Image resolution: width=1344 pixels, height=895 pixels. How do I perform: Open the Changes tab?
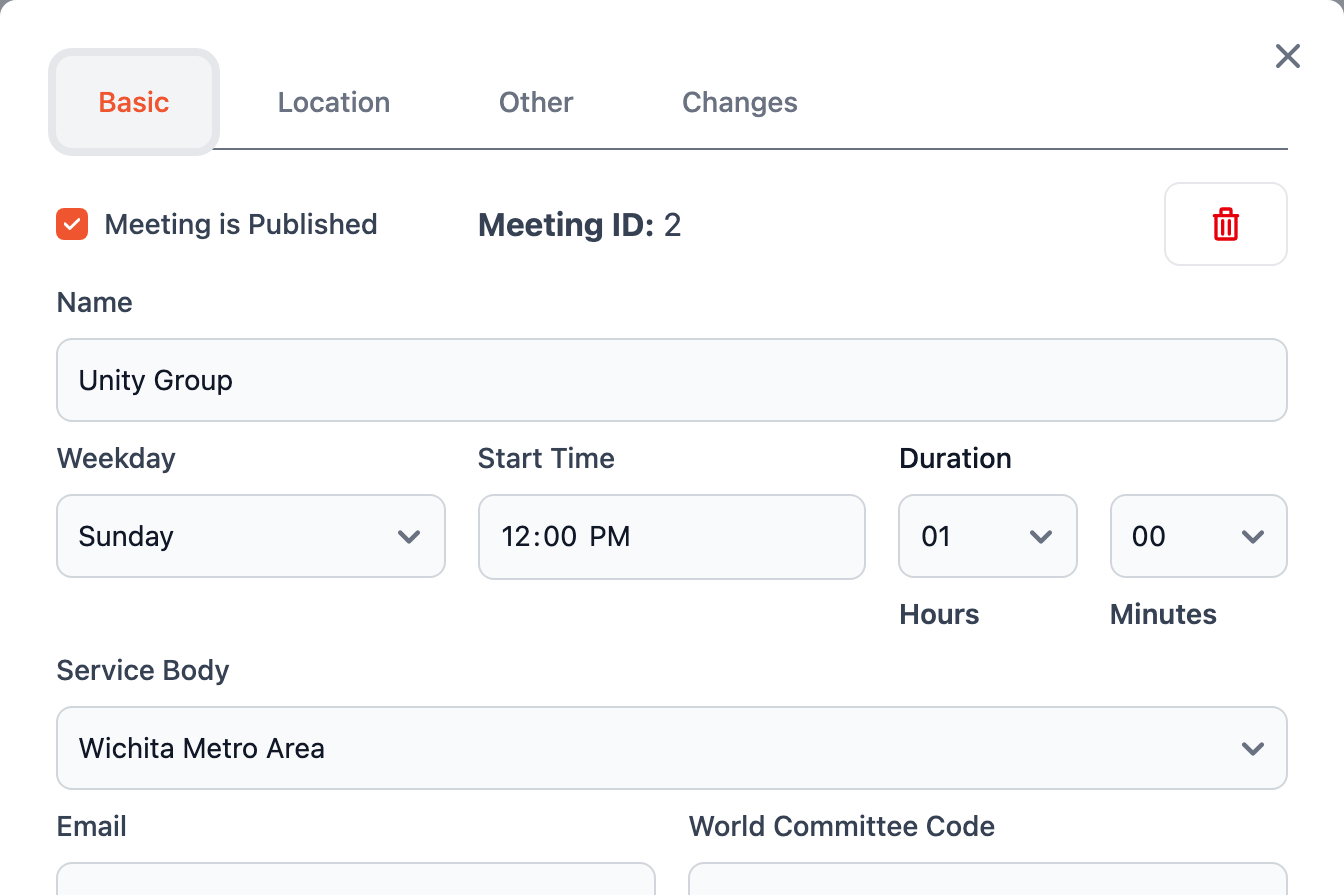click(x=740, y=102)
